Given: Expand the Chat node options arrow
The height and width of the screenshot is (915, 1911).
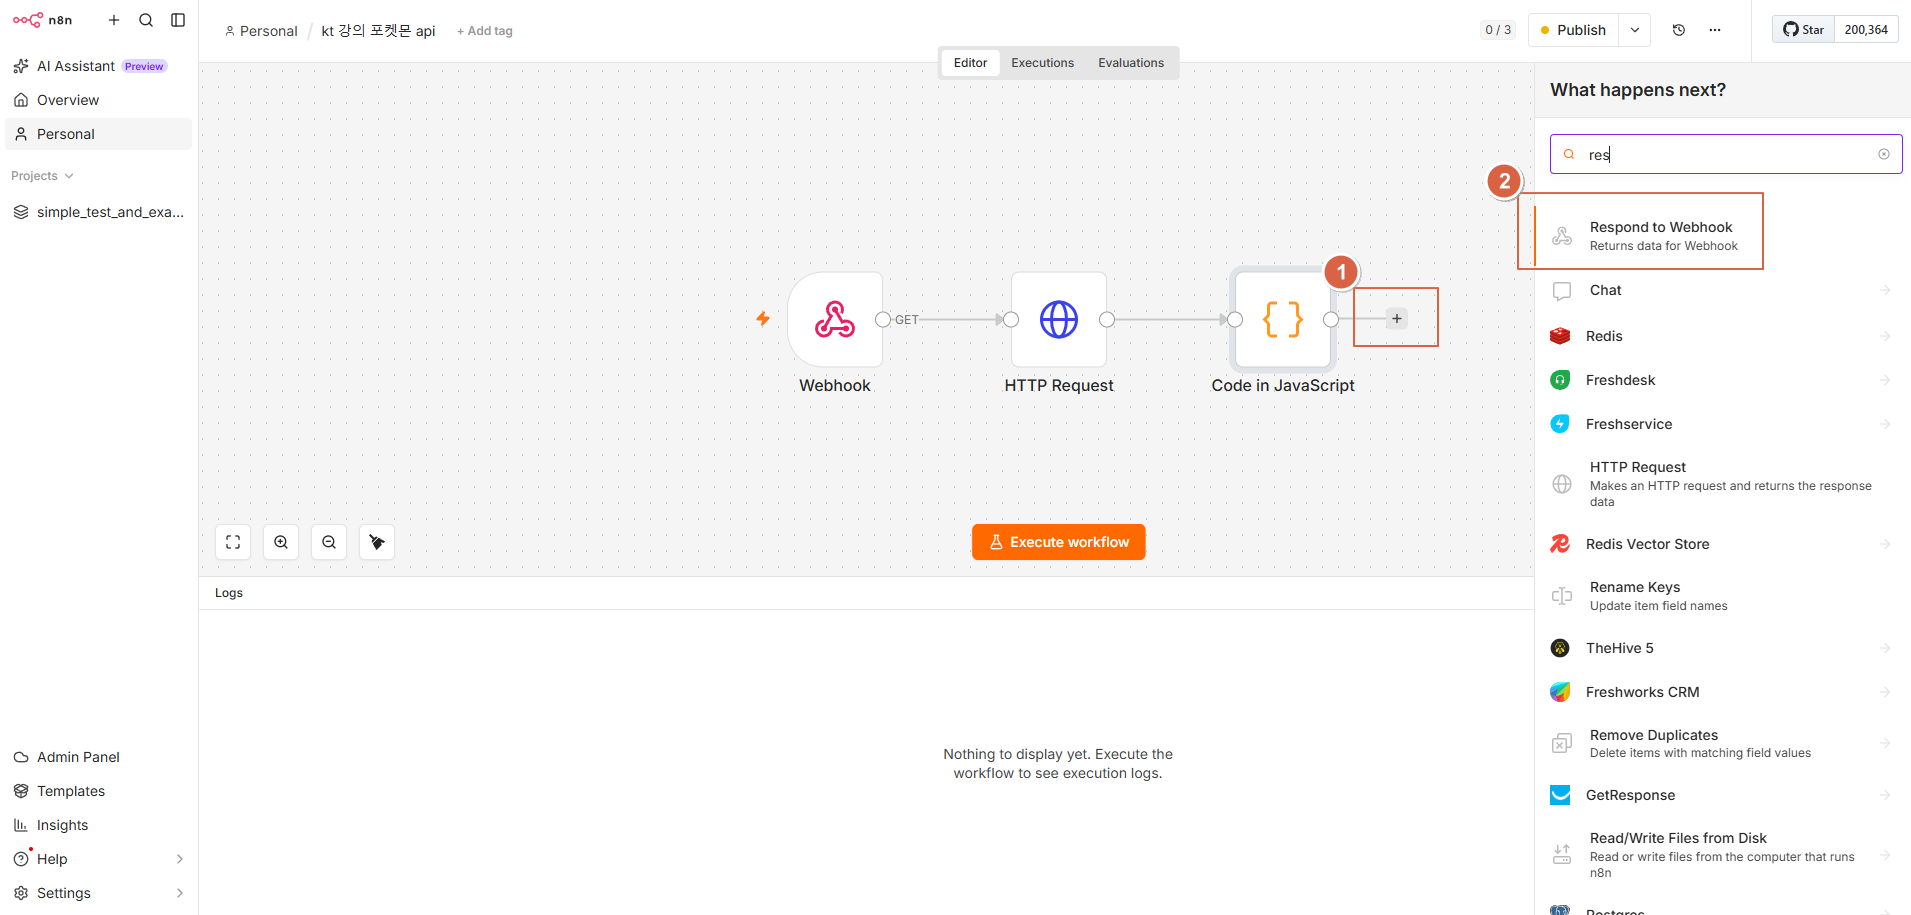Looking at the screenshot, I should point(1885,290).
